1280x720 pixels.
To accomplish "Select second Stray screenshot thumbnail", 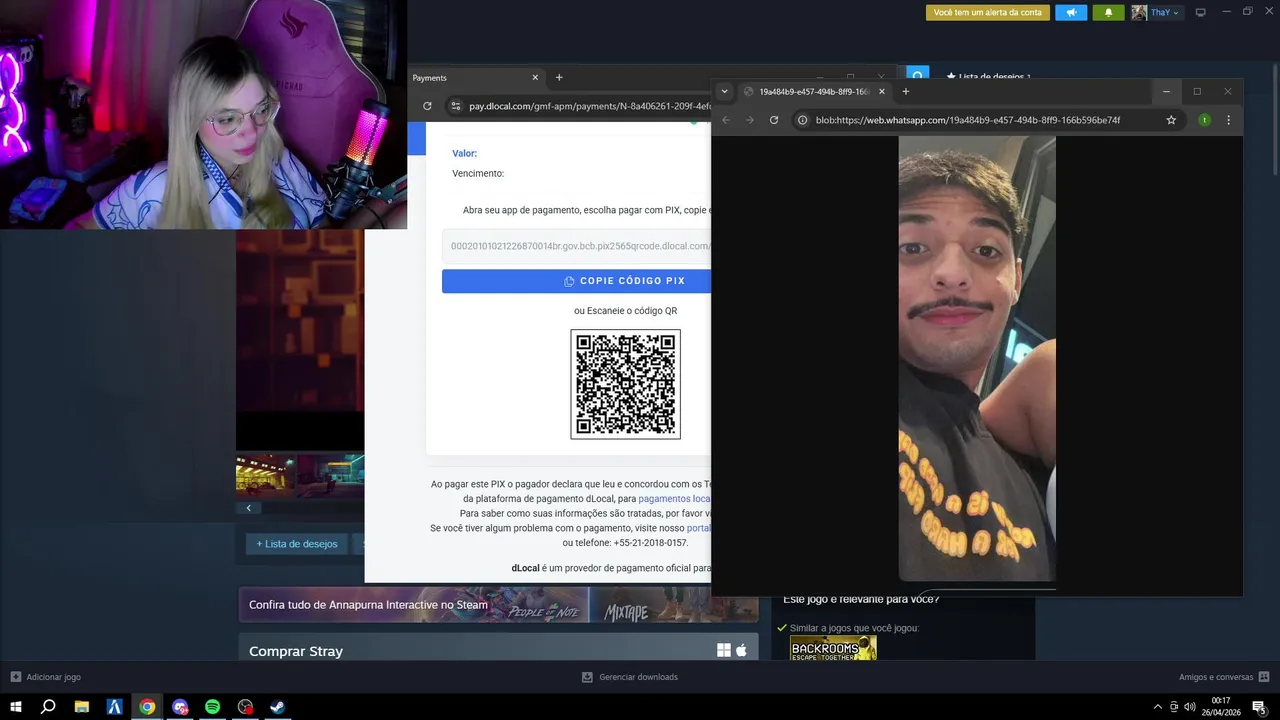I will (x=331, y=475).
